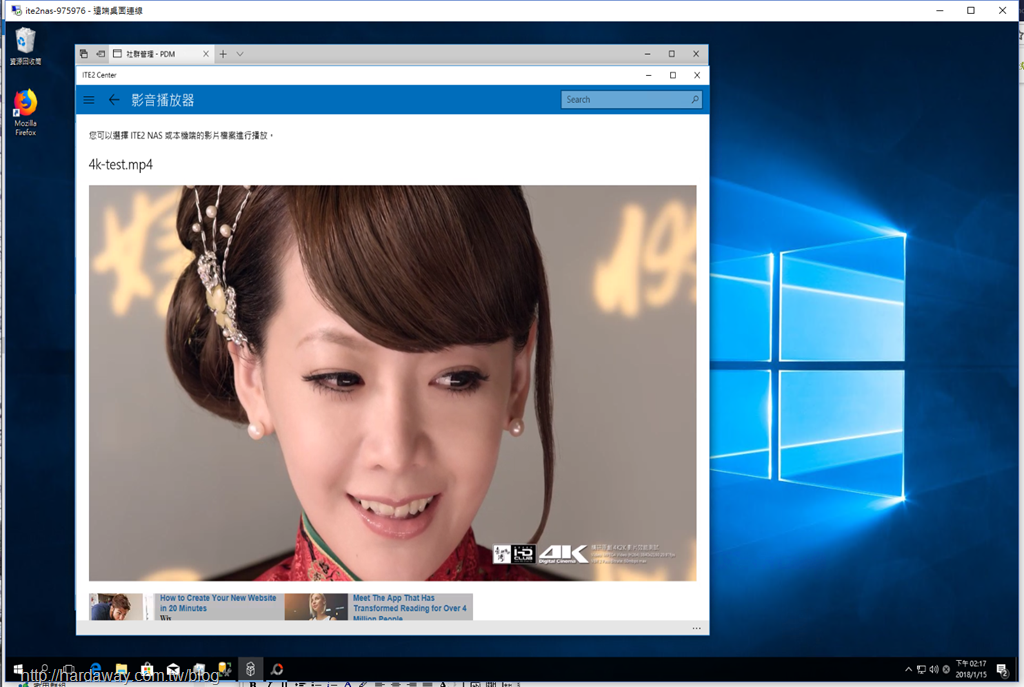Click the red circular app taskbar icon

(x=277, y=669)
